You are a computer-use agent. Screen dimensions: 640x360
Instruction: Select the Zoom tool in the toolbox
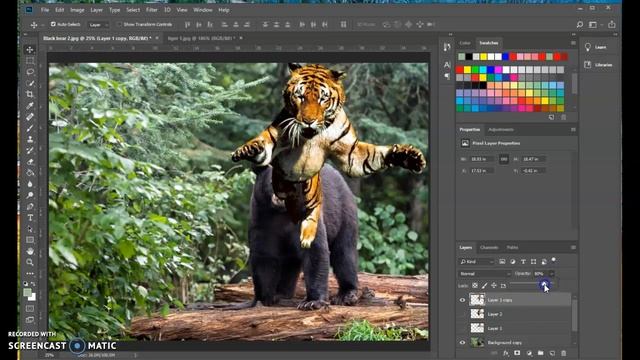[30, 262]
